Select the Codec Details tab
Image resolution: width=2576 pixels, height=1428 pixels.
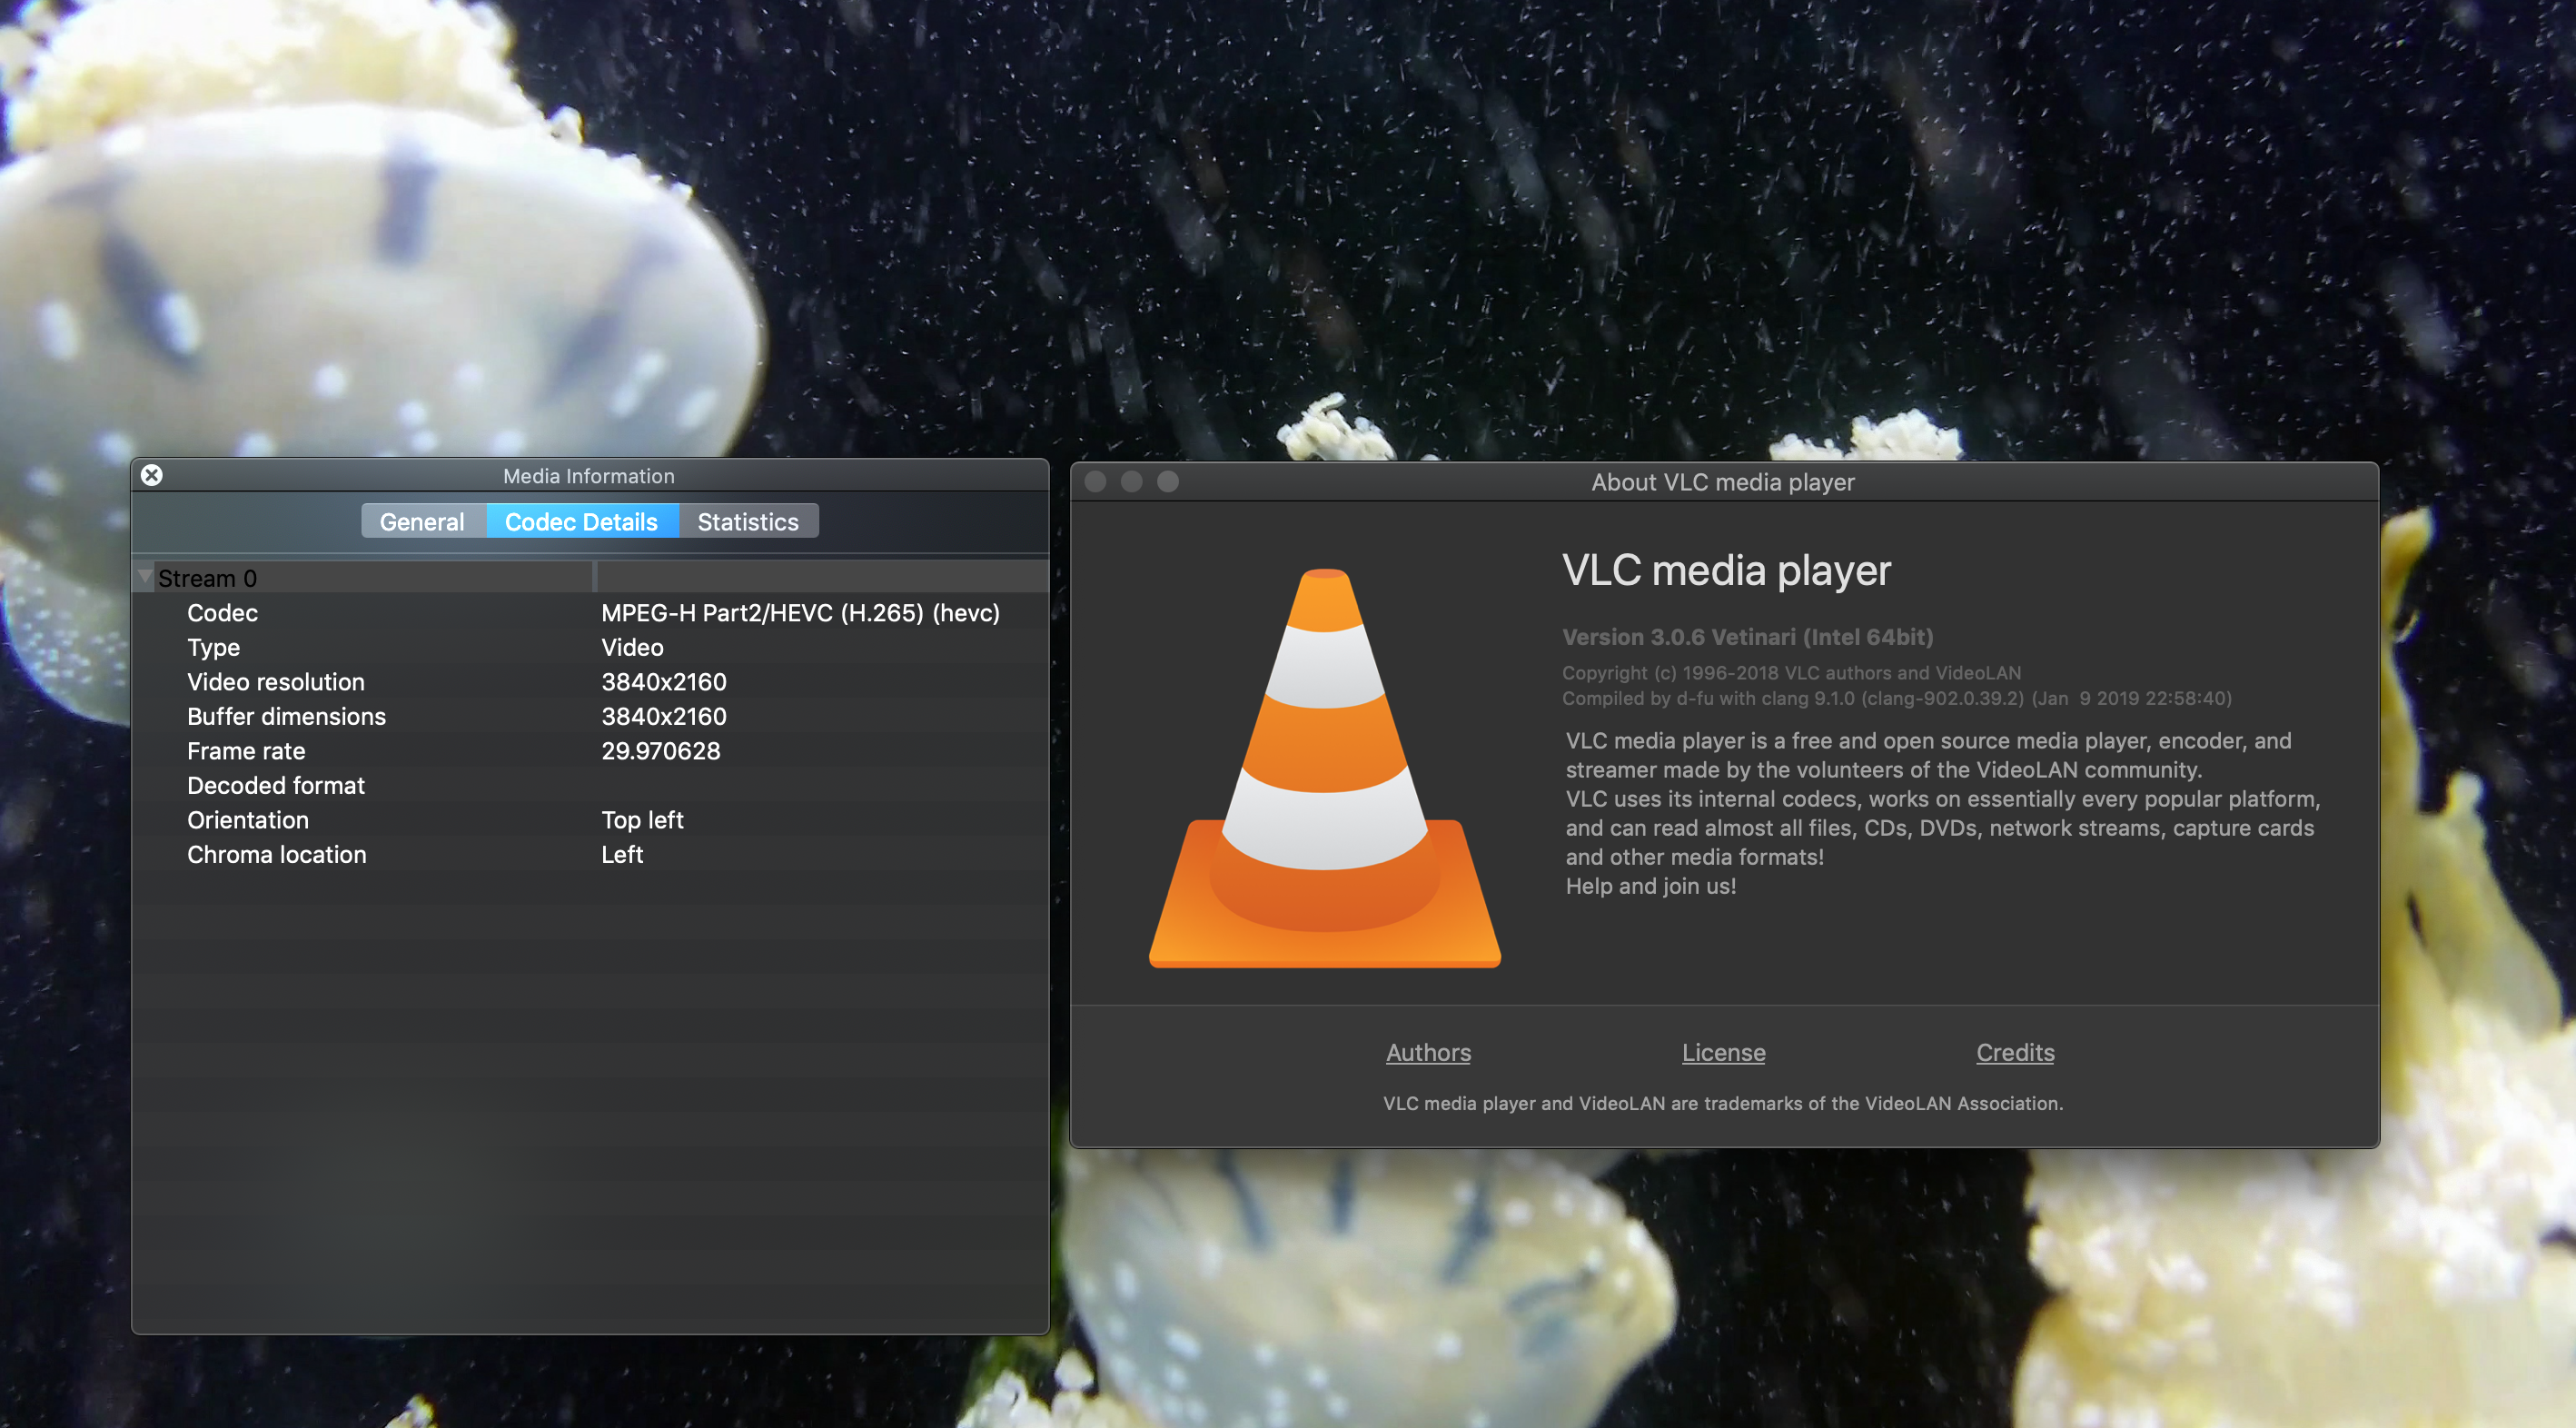[581, 521]
